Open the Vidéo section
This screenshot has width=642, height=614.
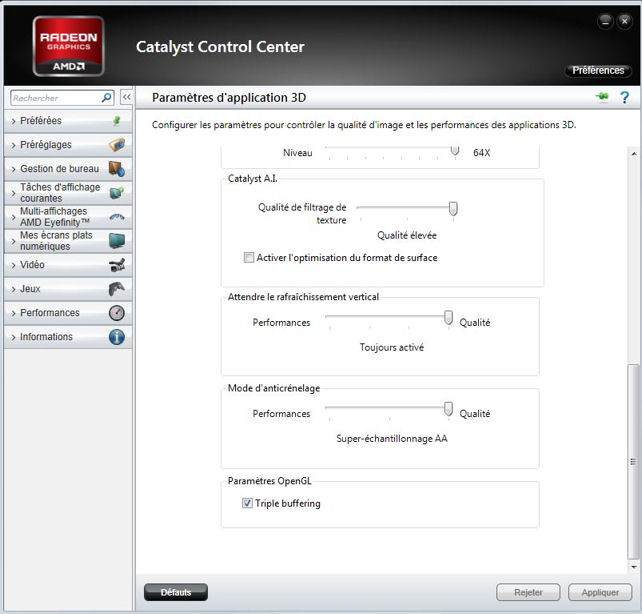68,265
